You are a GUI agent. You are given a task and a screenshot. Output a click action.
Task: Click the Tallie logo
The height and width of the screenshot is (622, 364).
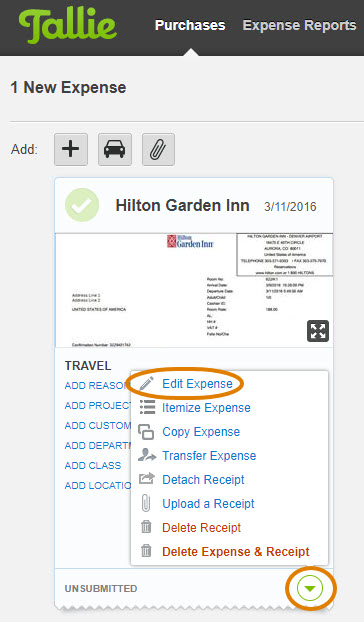tap(68, 26)
